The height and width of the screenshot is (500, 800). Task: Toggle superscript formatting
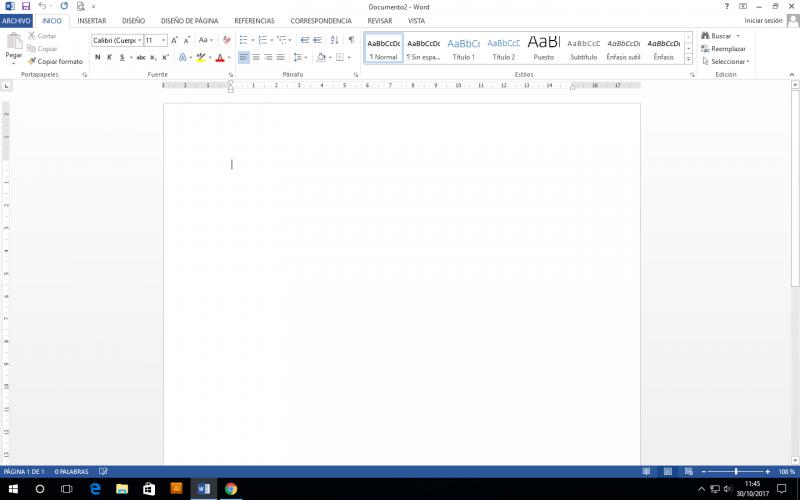pos(165,57)
